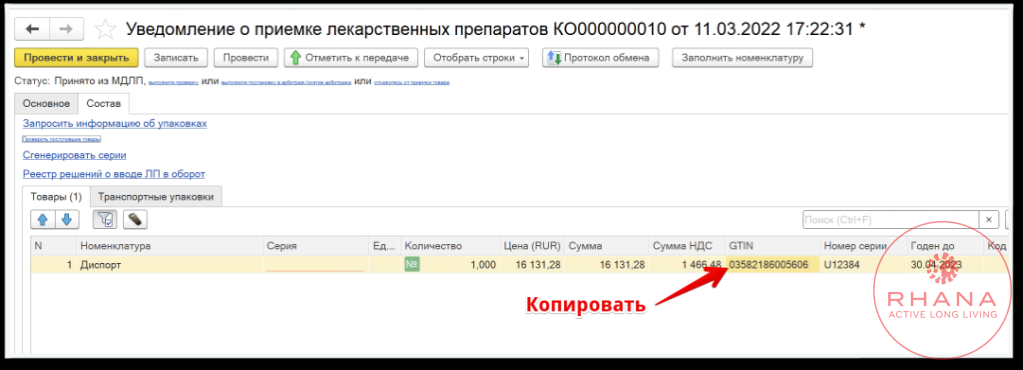
Task: Open the Отобрать строки dropdown
Action: [x=476, y=57]
